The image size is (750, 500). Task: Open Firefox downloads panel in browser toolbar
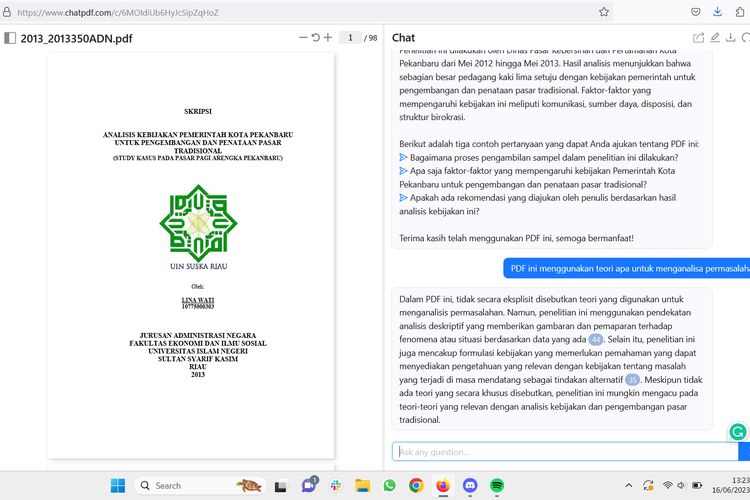(x=718, y=12)
